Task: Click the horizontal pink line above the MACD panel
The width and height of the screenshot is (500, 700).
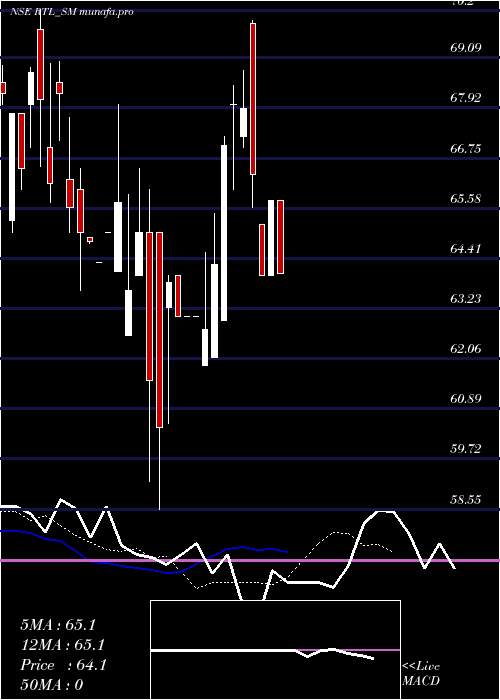Action: [x=250, y=560]
